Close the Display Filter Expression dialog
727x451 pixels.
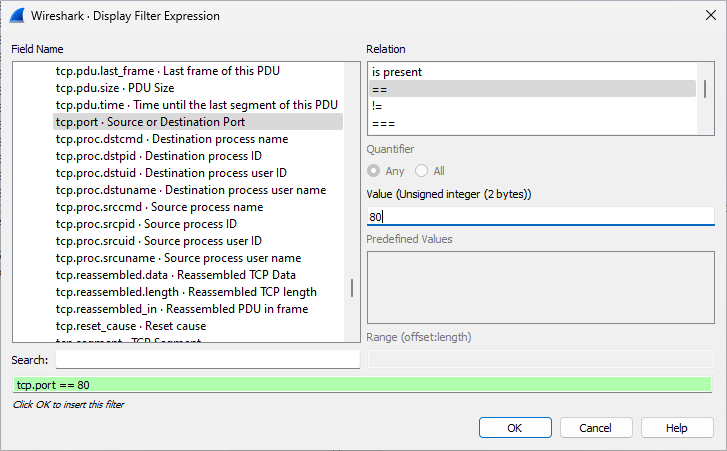(710, 15)
